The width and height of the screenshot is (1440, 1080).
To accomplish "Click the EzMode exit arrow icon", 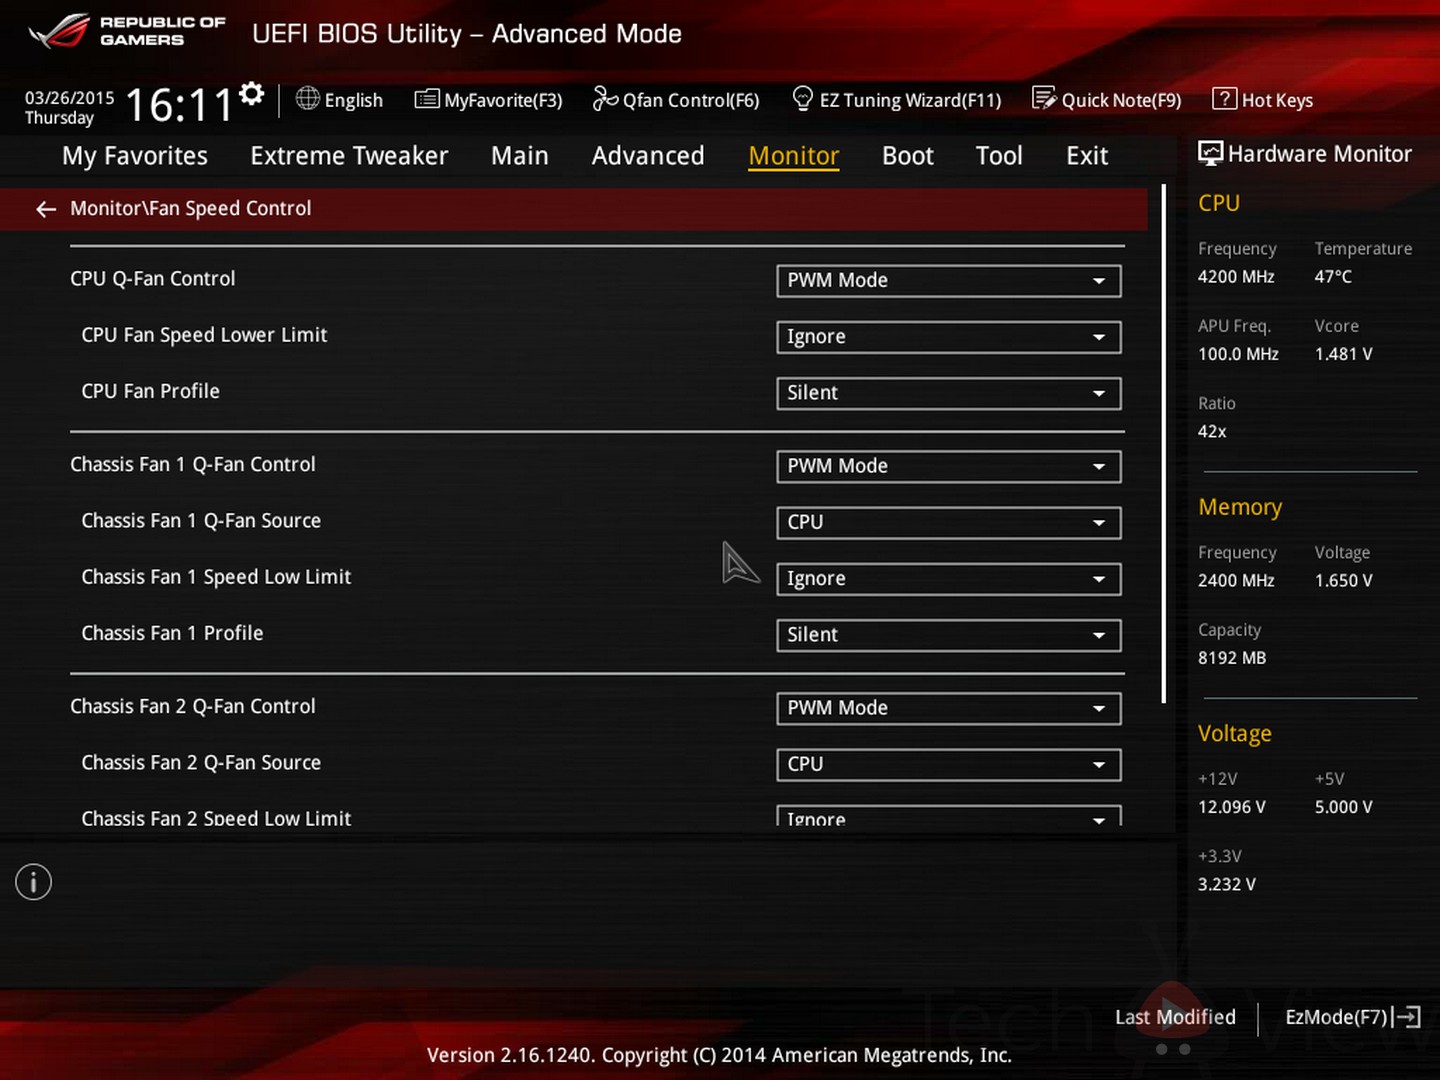I will pos(1408,1017).
